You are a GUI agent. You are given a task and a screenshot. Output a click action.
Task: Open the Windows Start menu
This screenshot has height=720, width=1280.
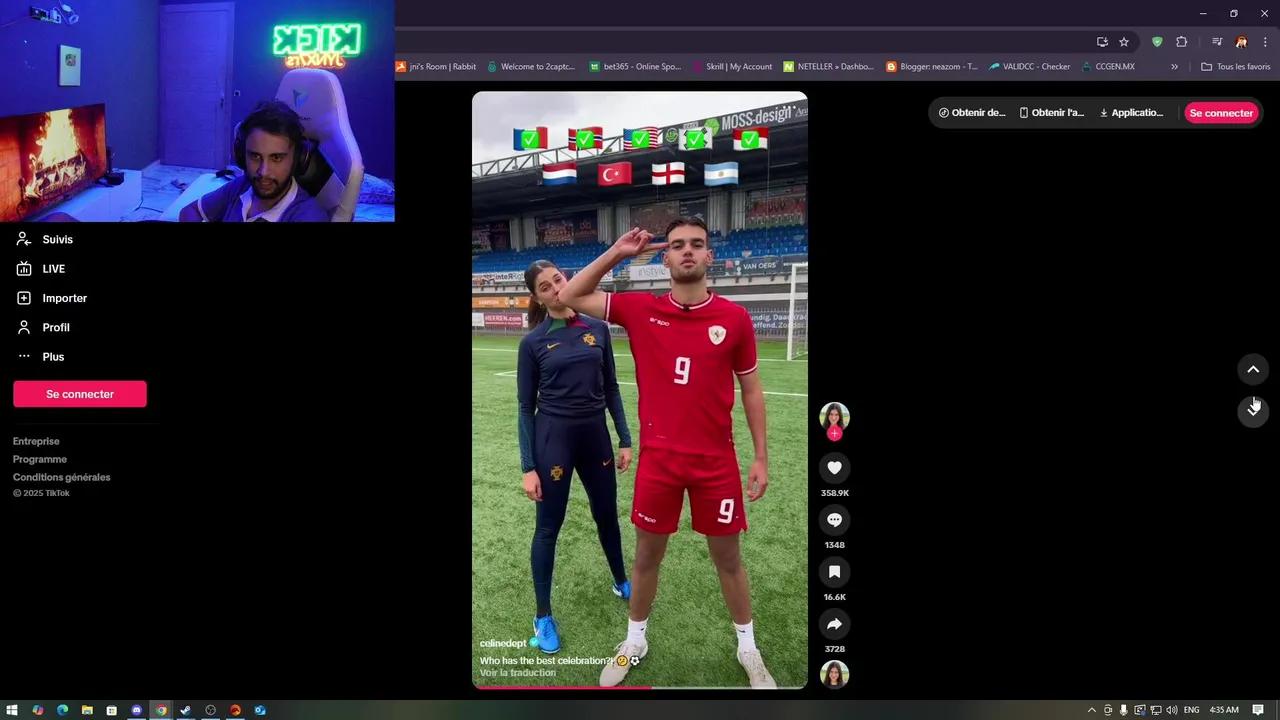(12, 710)
